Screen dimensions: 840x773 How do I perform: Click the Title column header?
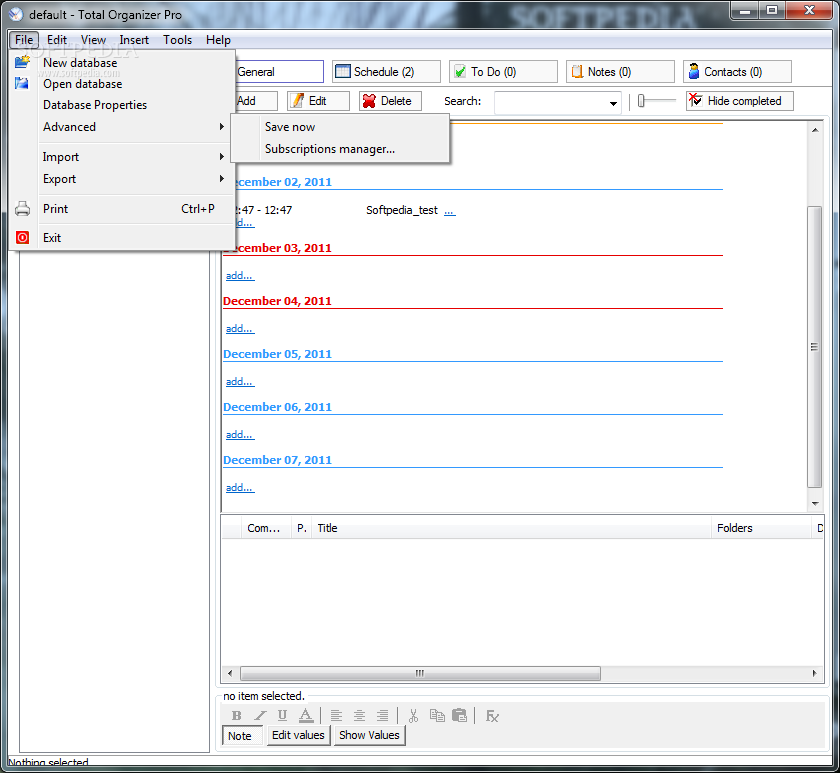point(512,528)
